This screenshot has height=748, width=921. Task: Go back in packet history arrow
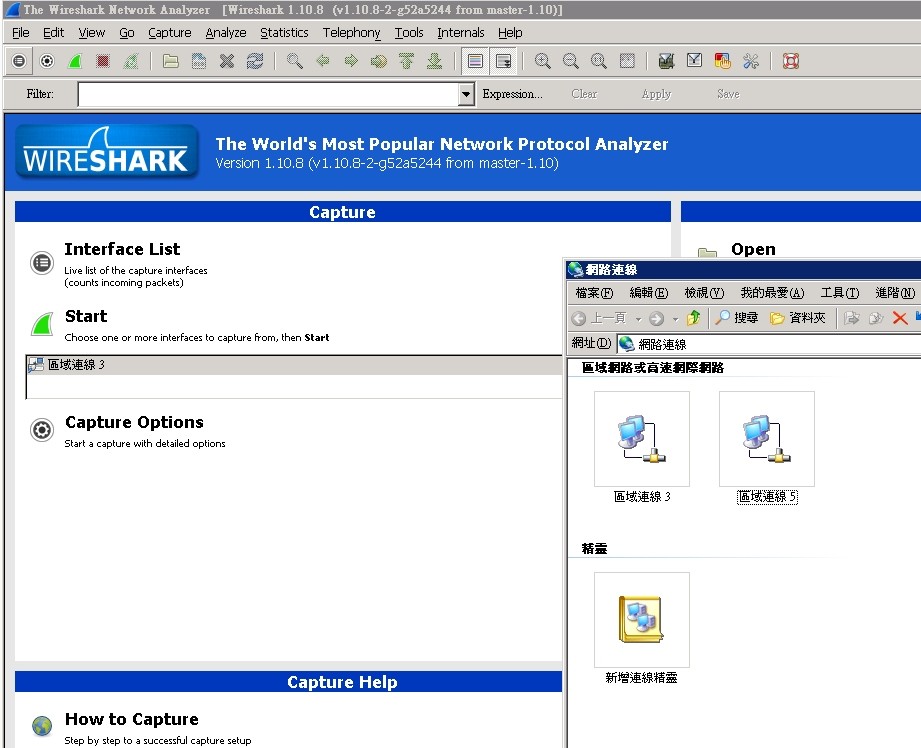point(322,61)
